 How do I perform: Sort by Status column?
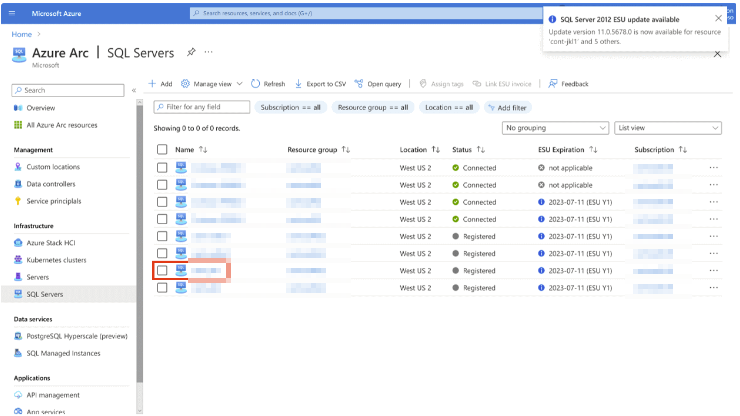[x=468, y=150]
